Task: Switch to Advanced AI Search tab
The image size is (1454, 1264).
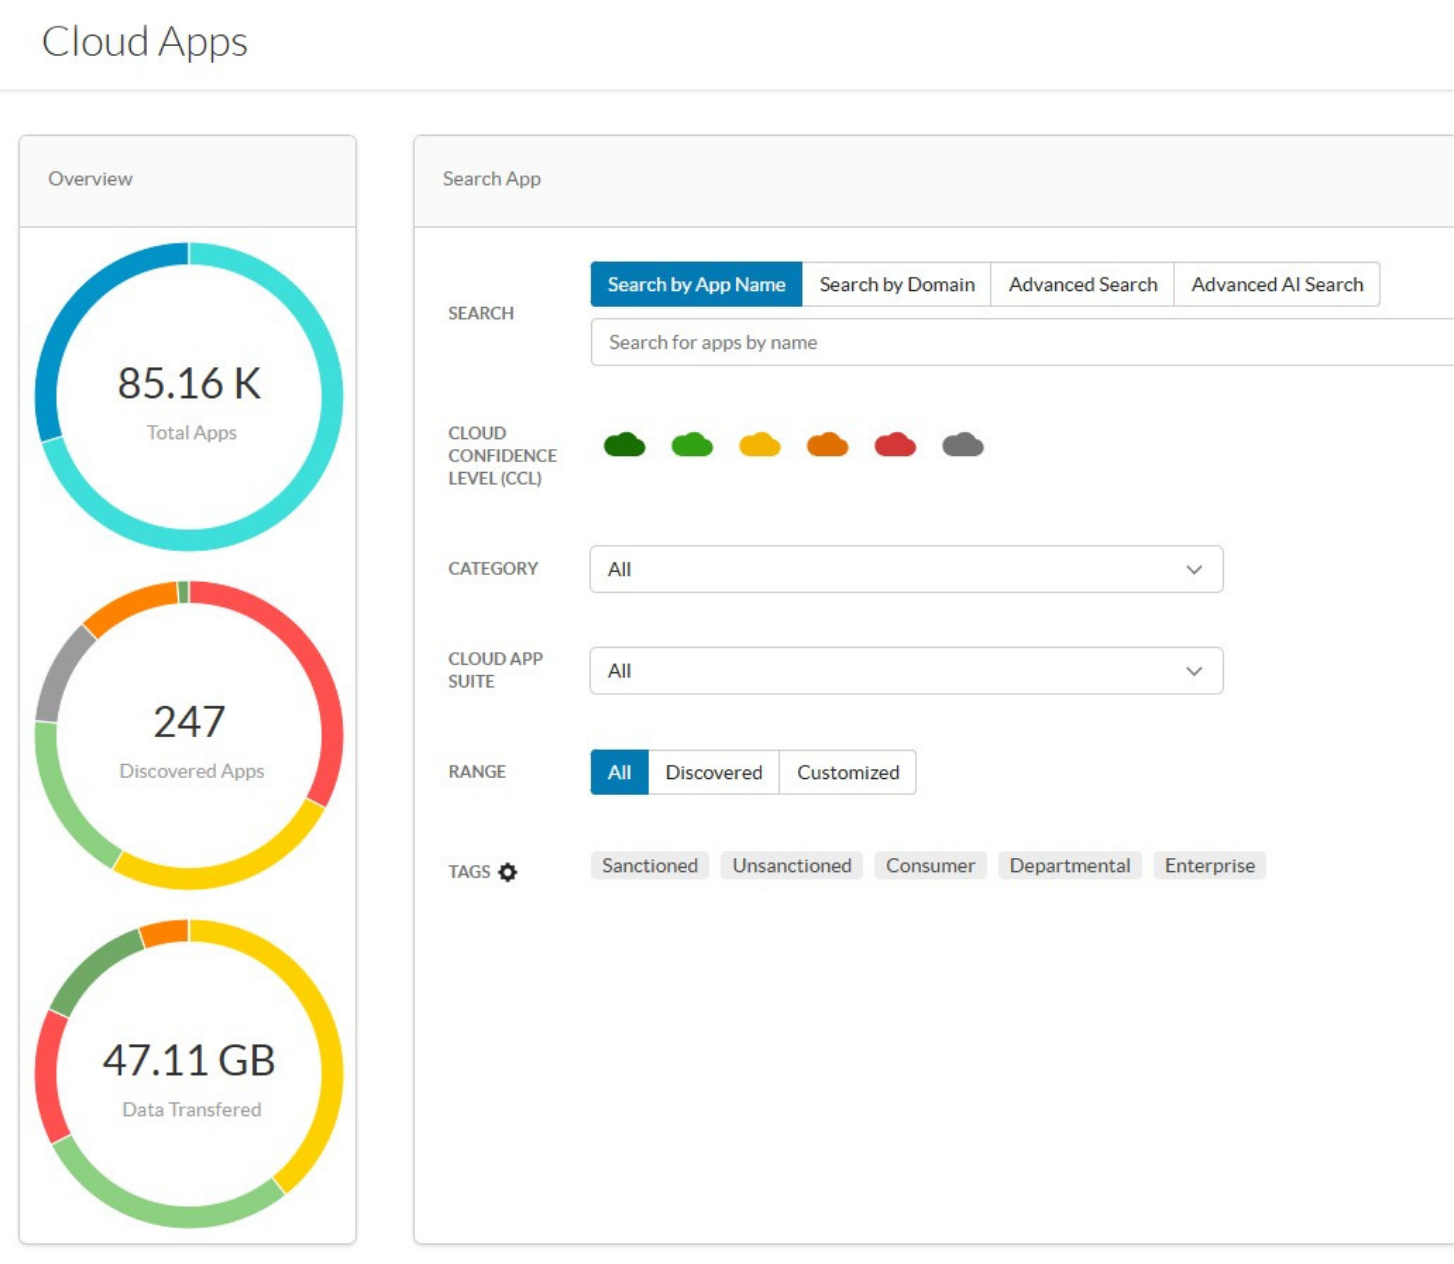Action: (1276, 285)
